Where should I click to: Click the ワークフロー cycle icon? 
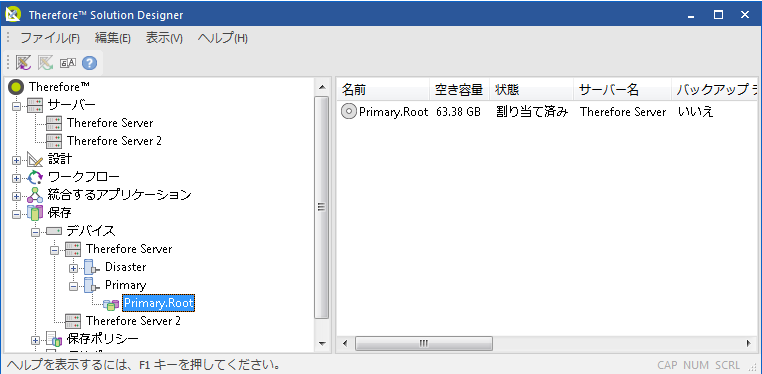click(x=35, y=177)
